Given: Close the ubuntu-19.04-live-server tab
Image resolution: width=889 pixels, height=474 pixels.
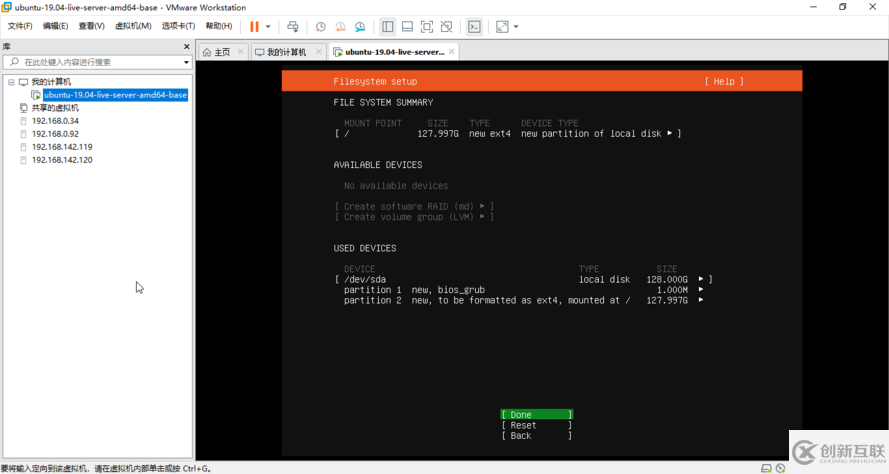Looking at the screenshot, I should click(452, 52).
